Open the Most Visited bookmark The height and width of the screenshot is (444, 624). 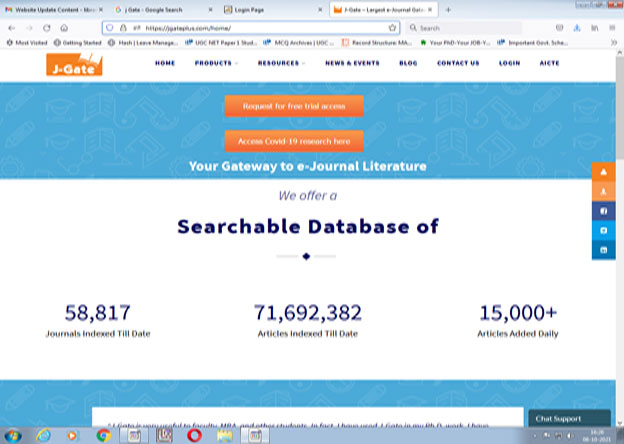(x=27, y=43)
